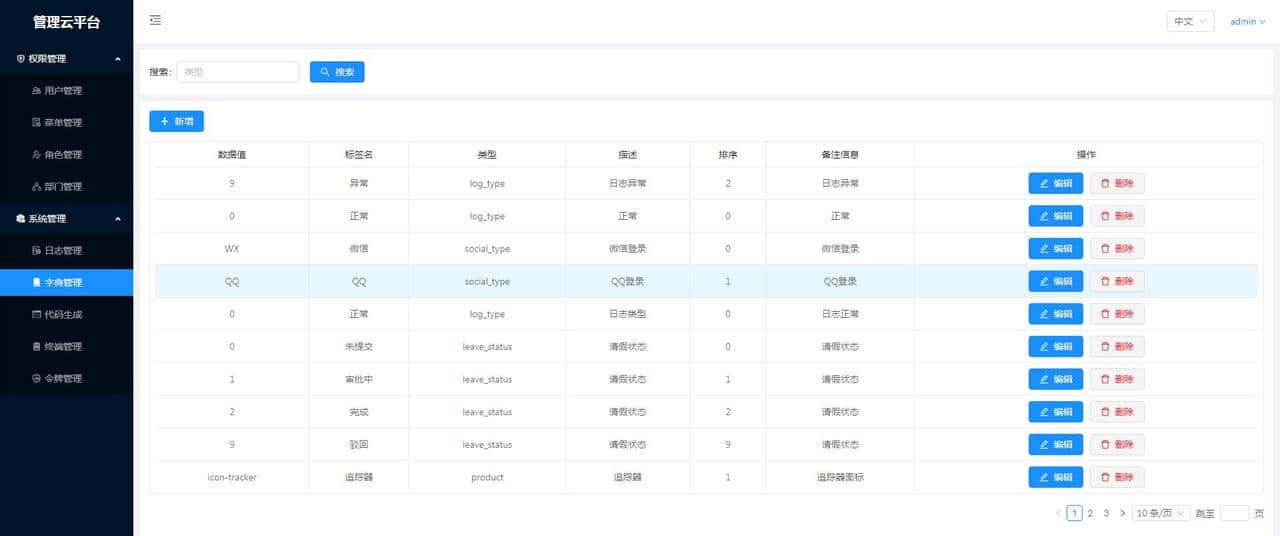Edit the 审批中 leave_status row
Screen dimensions: 1280x536
1056,380
